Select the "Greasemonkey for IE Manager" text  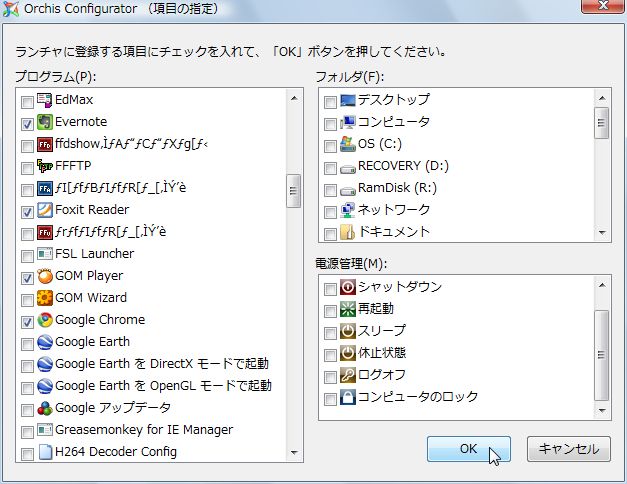(x=144, y=430)
